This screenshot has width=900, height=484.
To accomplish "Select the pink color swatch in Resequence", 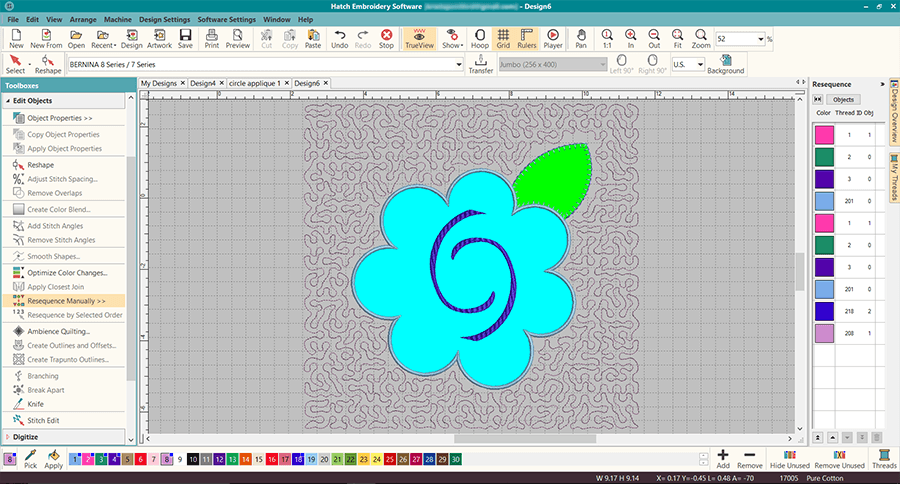I will tap(824, 133).
